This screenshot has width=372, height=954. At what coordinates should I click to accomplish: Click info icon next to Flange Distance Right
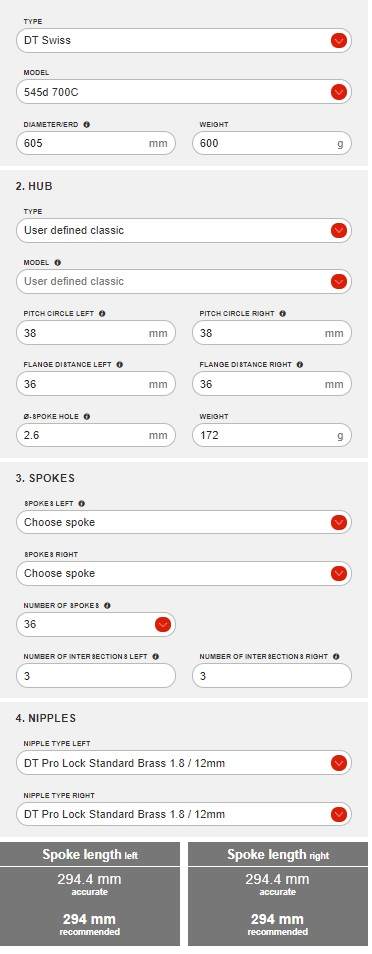[x=300, y=365]
